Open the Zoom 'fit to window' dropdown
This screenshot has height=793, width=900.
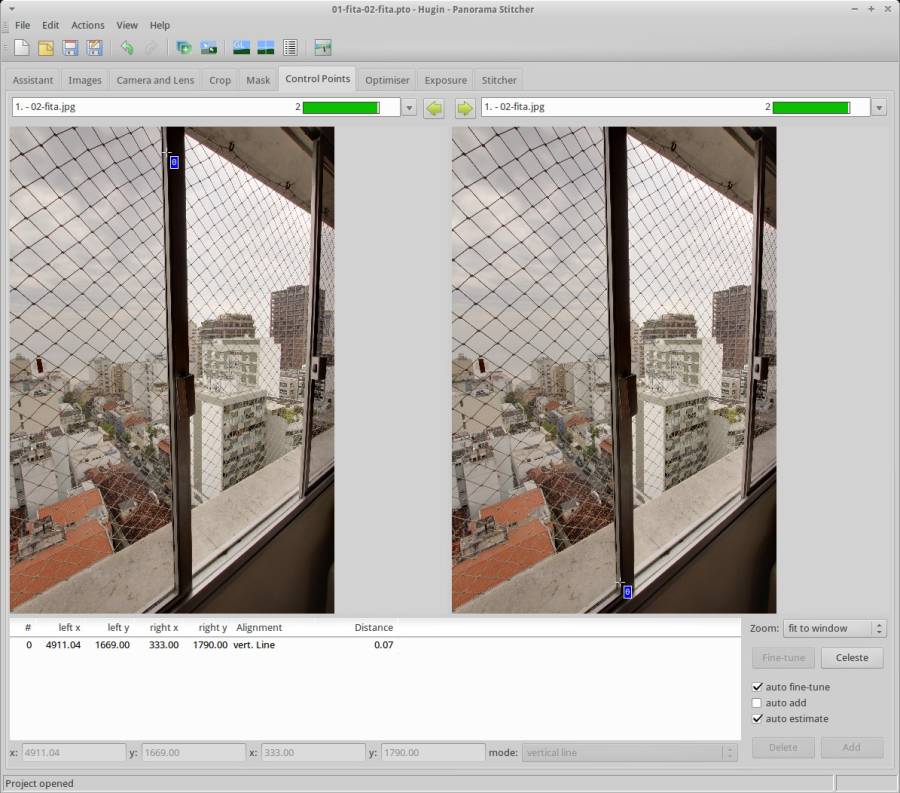click(x=834, y=628)
